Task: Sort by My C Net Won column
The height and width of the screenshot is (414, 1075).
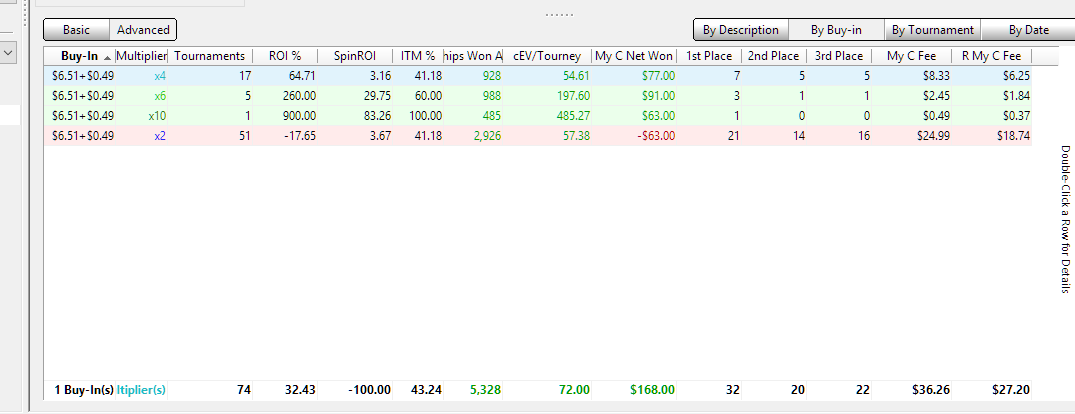Action: coord(634,56)
